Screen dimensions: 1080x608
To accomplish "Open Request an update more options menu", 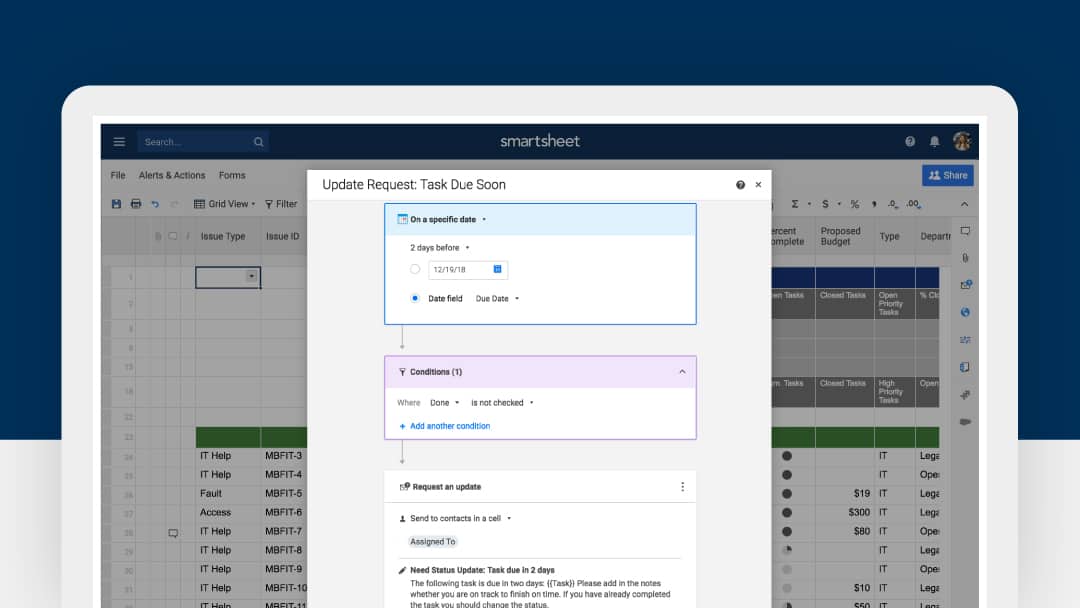I will [x=683, y=487].
